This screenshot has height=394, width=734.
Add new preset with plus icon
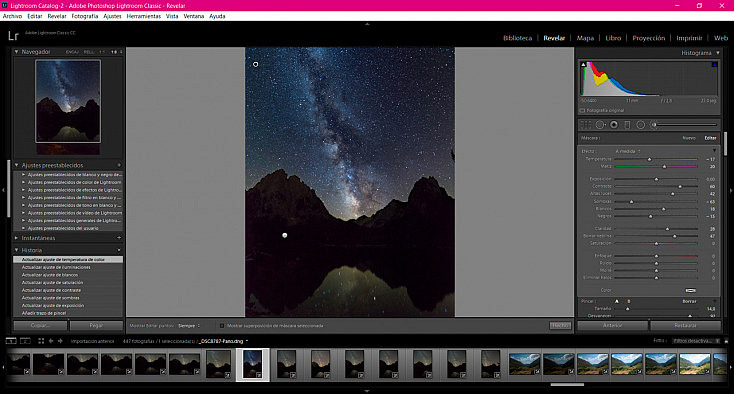point(119,165)
